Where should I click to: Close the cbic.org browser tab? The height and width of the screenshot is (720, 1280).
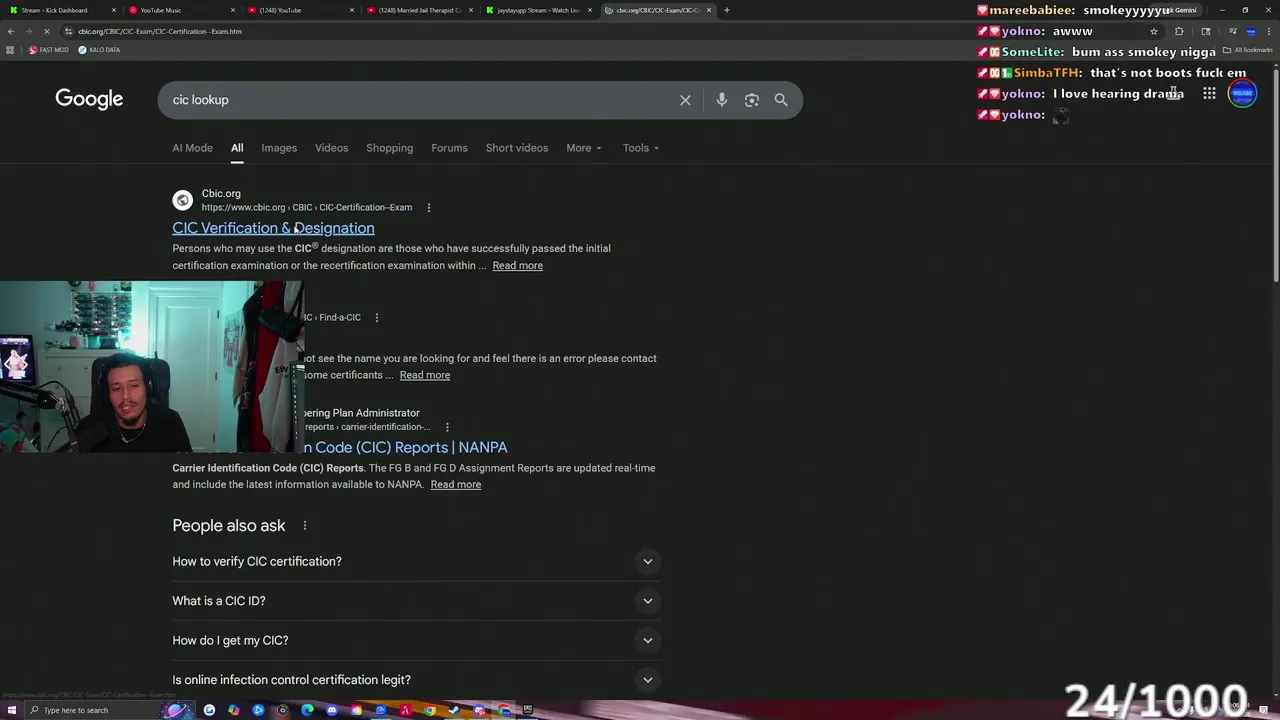[709, 10]
